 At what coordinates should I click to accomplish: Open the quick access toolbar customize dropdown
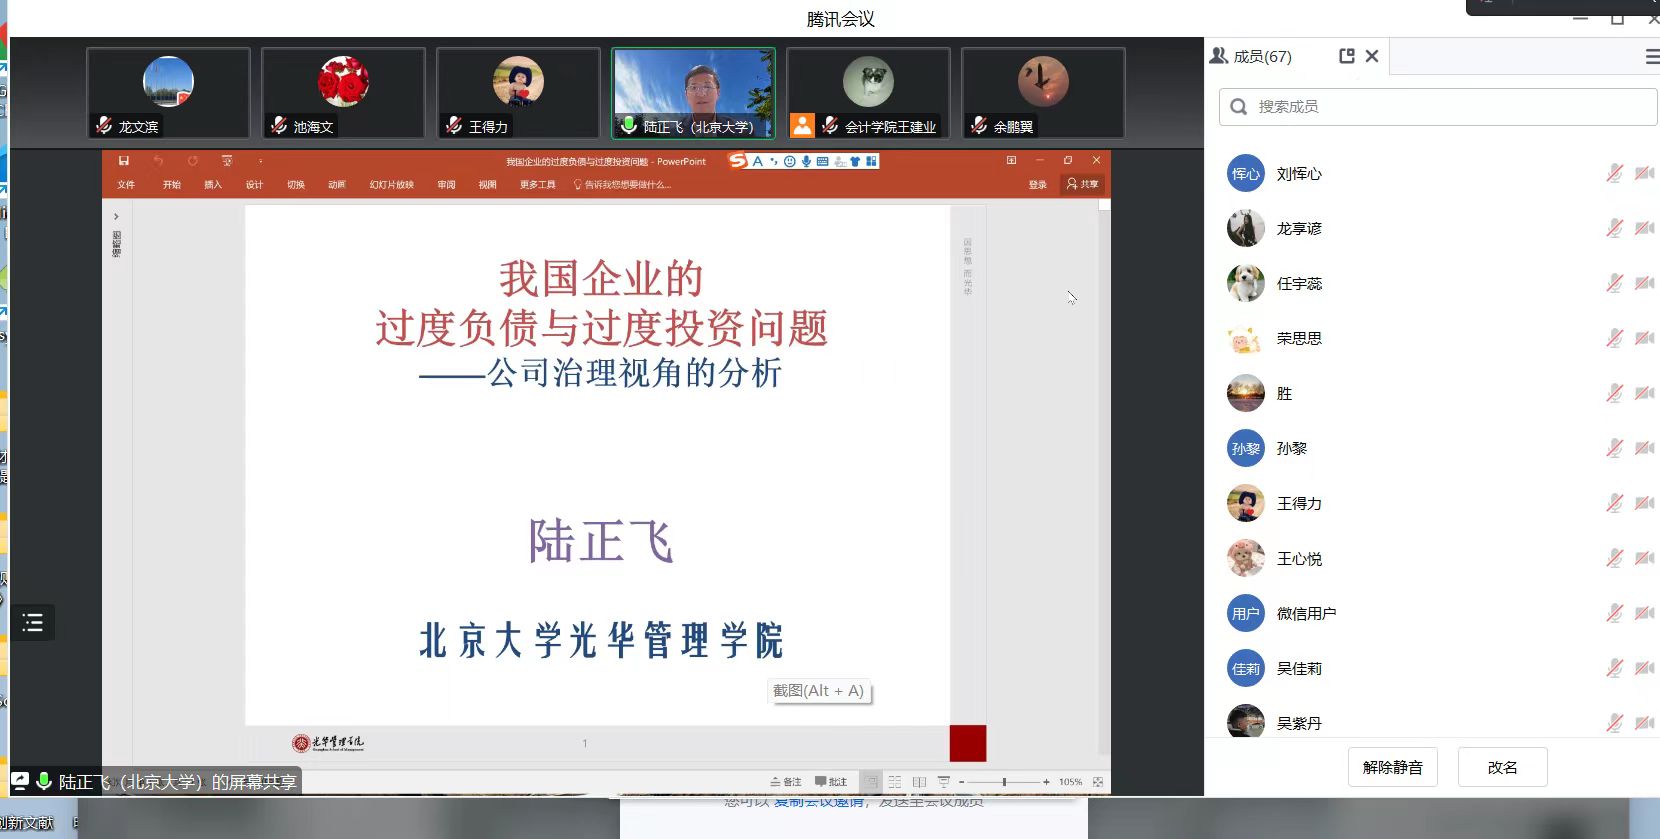coord(260,161)
